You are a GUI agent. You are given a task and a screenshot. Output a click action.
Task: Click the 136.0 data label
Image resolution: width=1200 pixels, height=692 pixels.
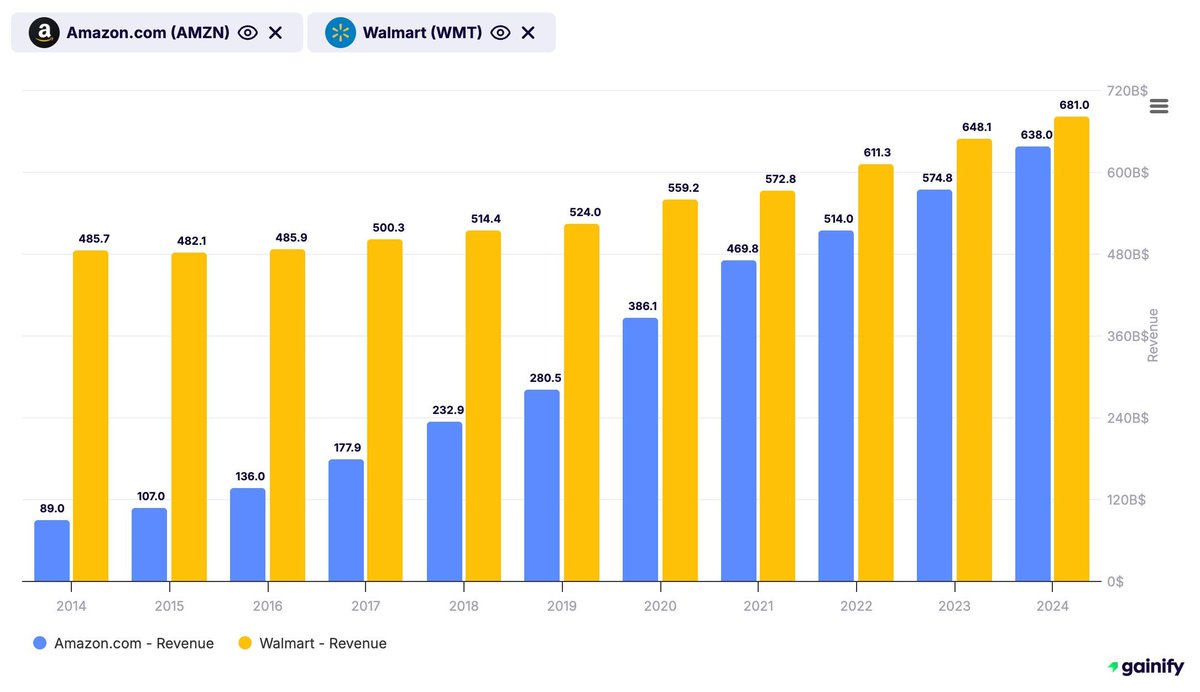click(x=250, y=476)
